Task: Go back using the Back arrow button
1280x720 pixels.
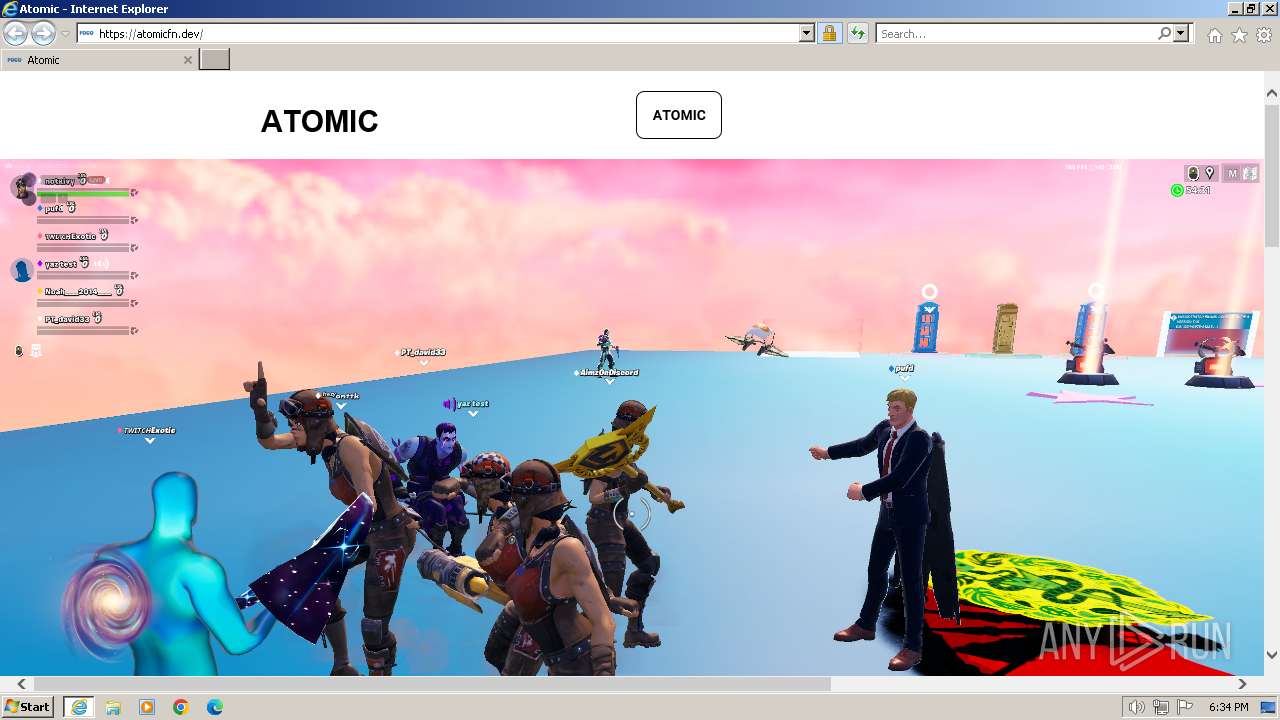Action: pos(16,34)
